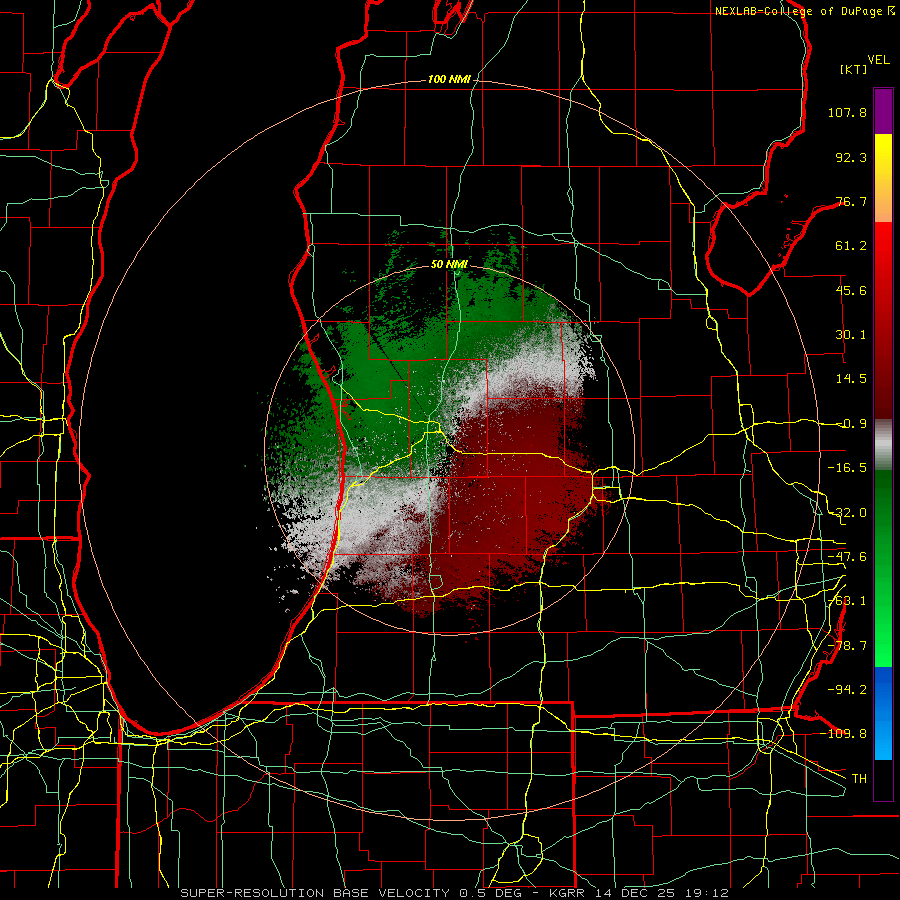Click the [KT] units label
This screenshot has height=900, width=900.
tap(853, 69)
